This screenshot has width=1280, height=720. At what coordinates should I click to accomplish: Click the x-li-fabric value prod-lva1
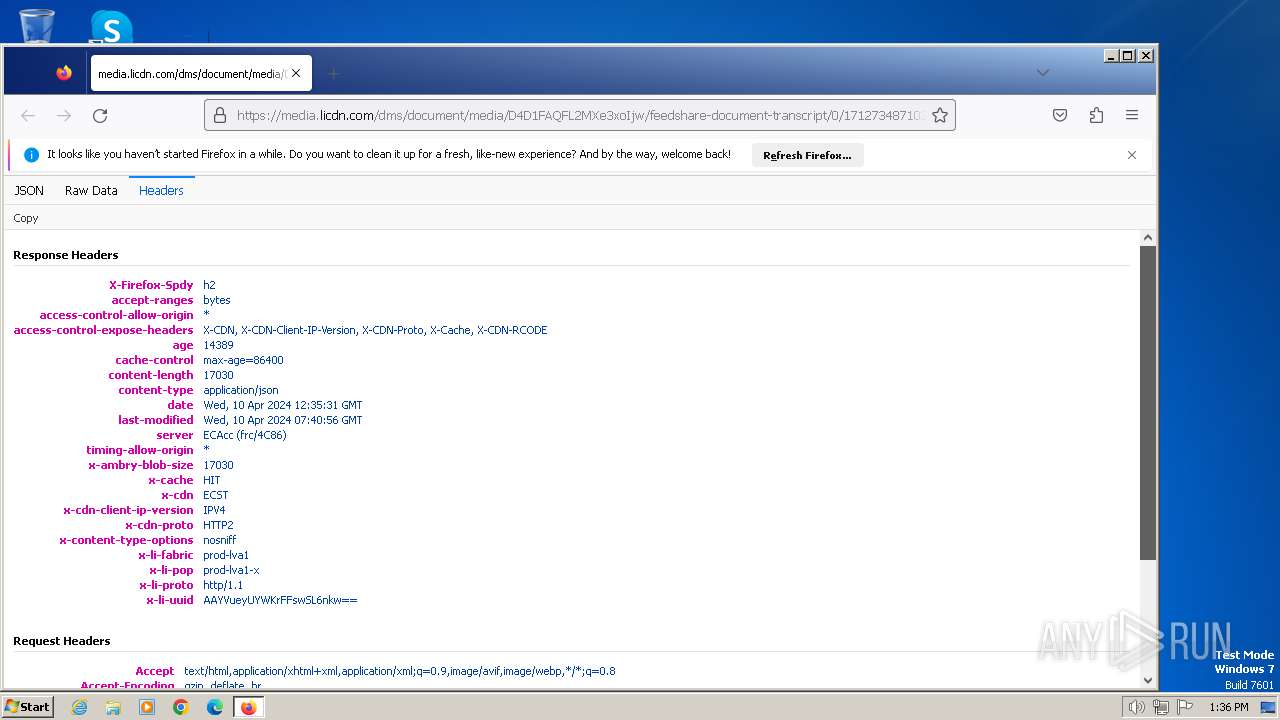(x=226, y=555)
